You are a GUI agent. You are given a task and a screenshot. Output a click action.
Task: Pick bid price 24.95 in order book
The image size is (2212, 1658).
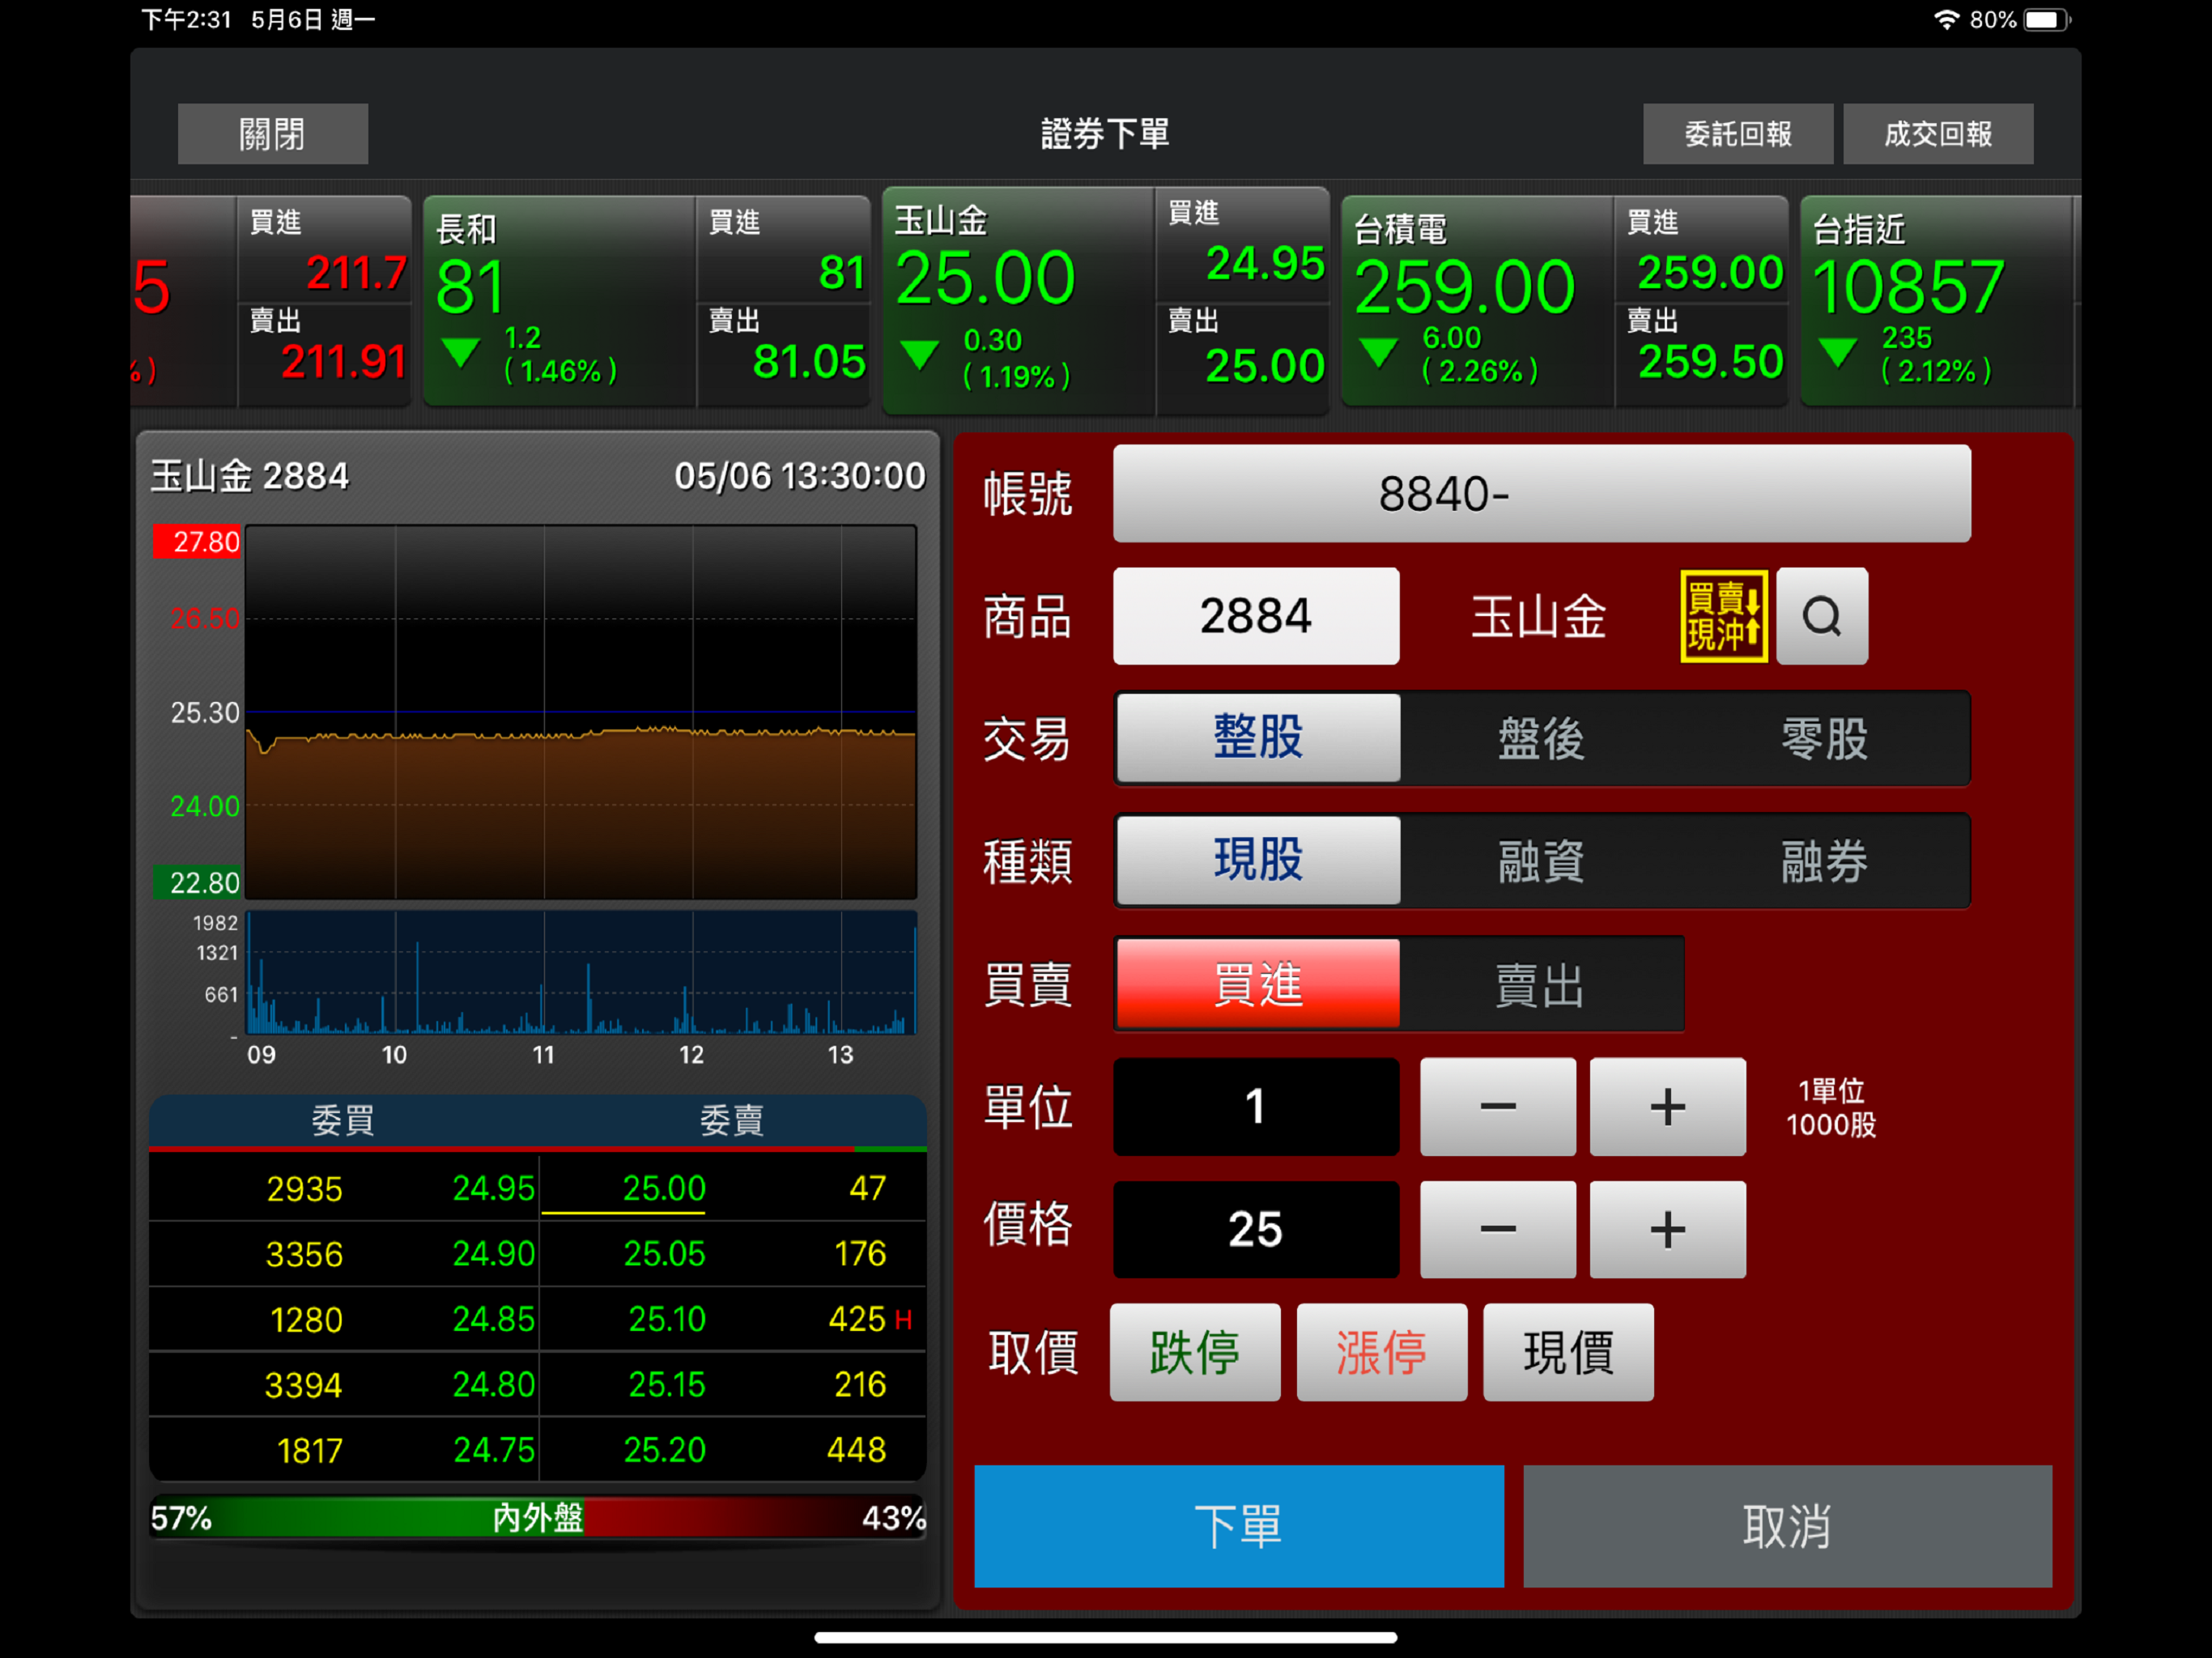pyautogui.click(x=493, y=1188)
